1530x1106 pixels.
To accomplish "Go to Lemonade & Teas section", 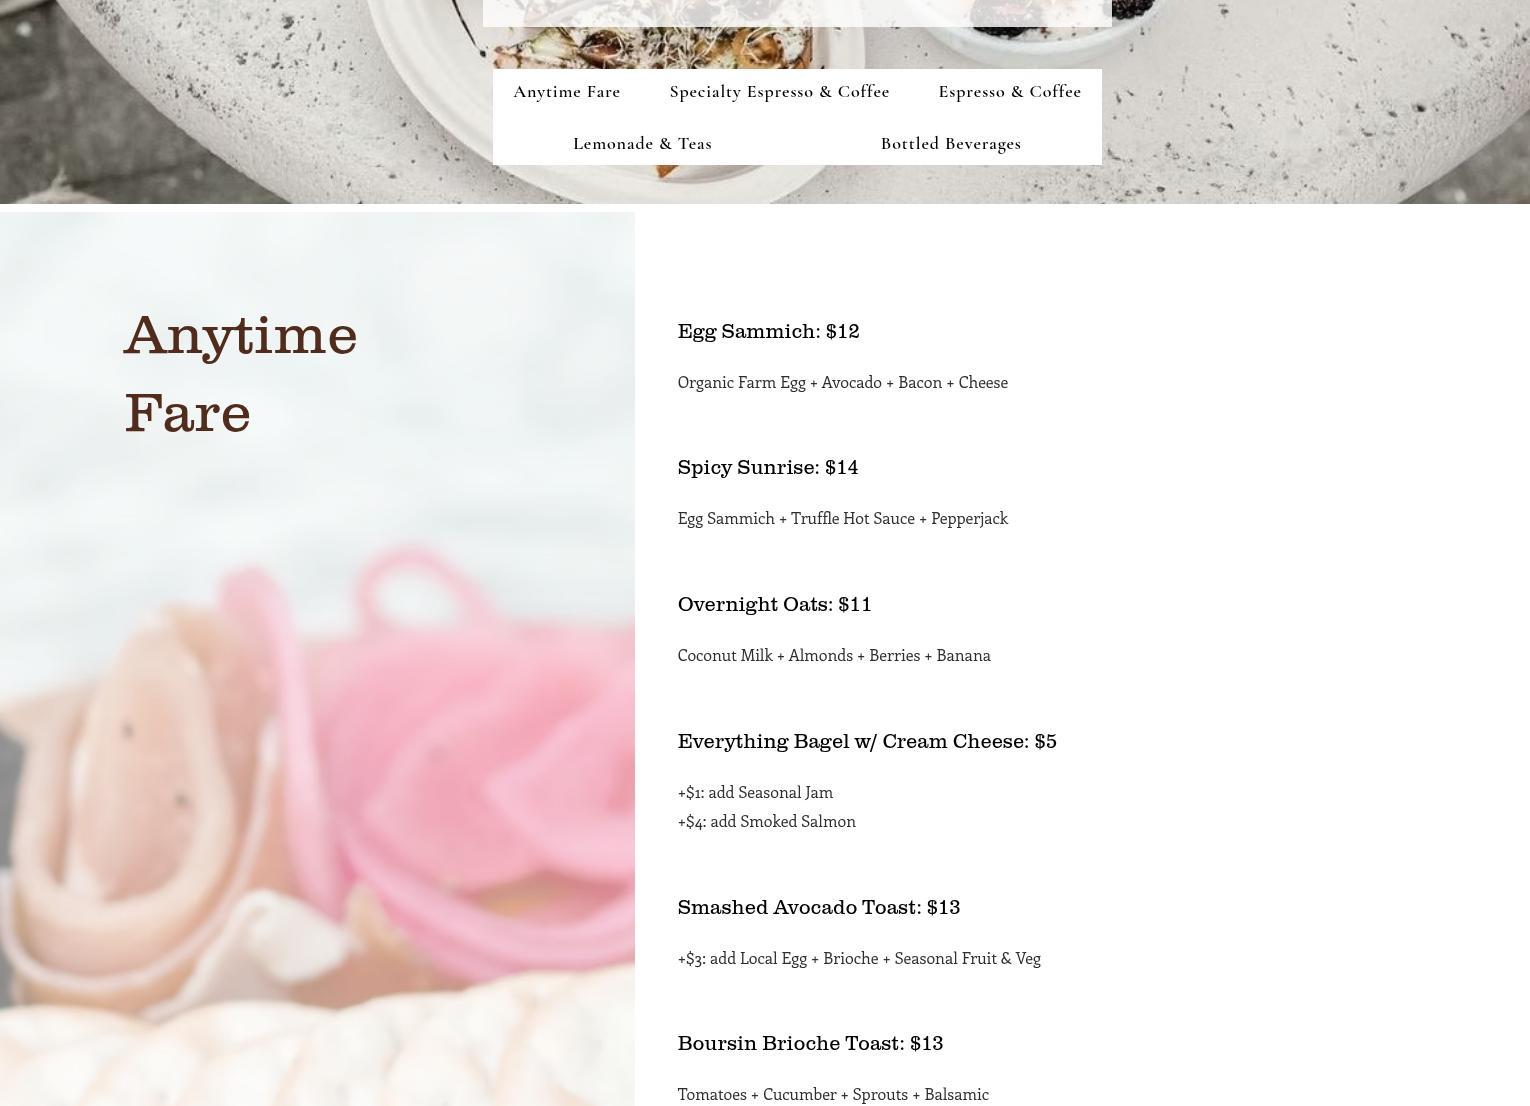I will (642, 143).
